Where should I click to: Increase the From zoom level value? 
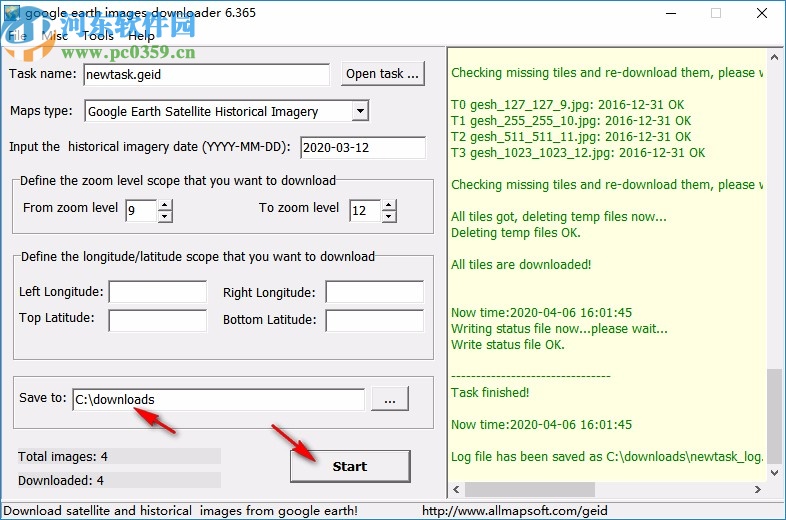[165, 205]
